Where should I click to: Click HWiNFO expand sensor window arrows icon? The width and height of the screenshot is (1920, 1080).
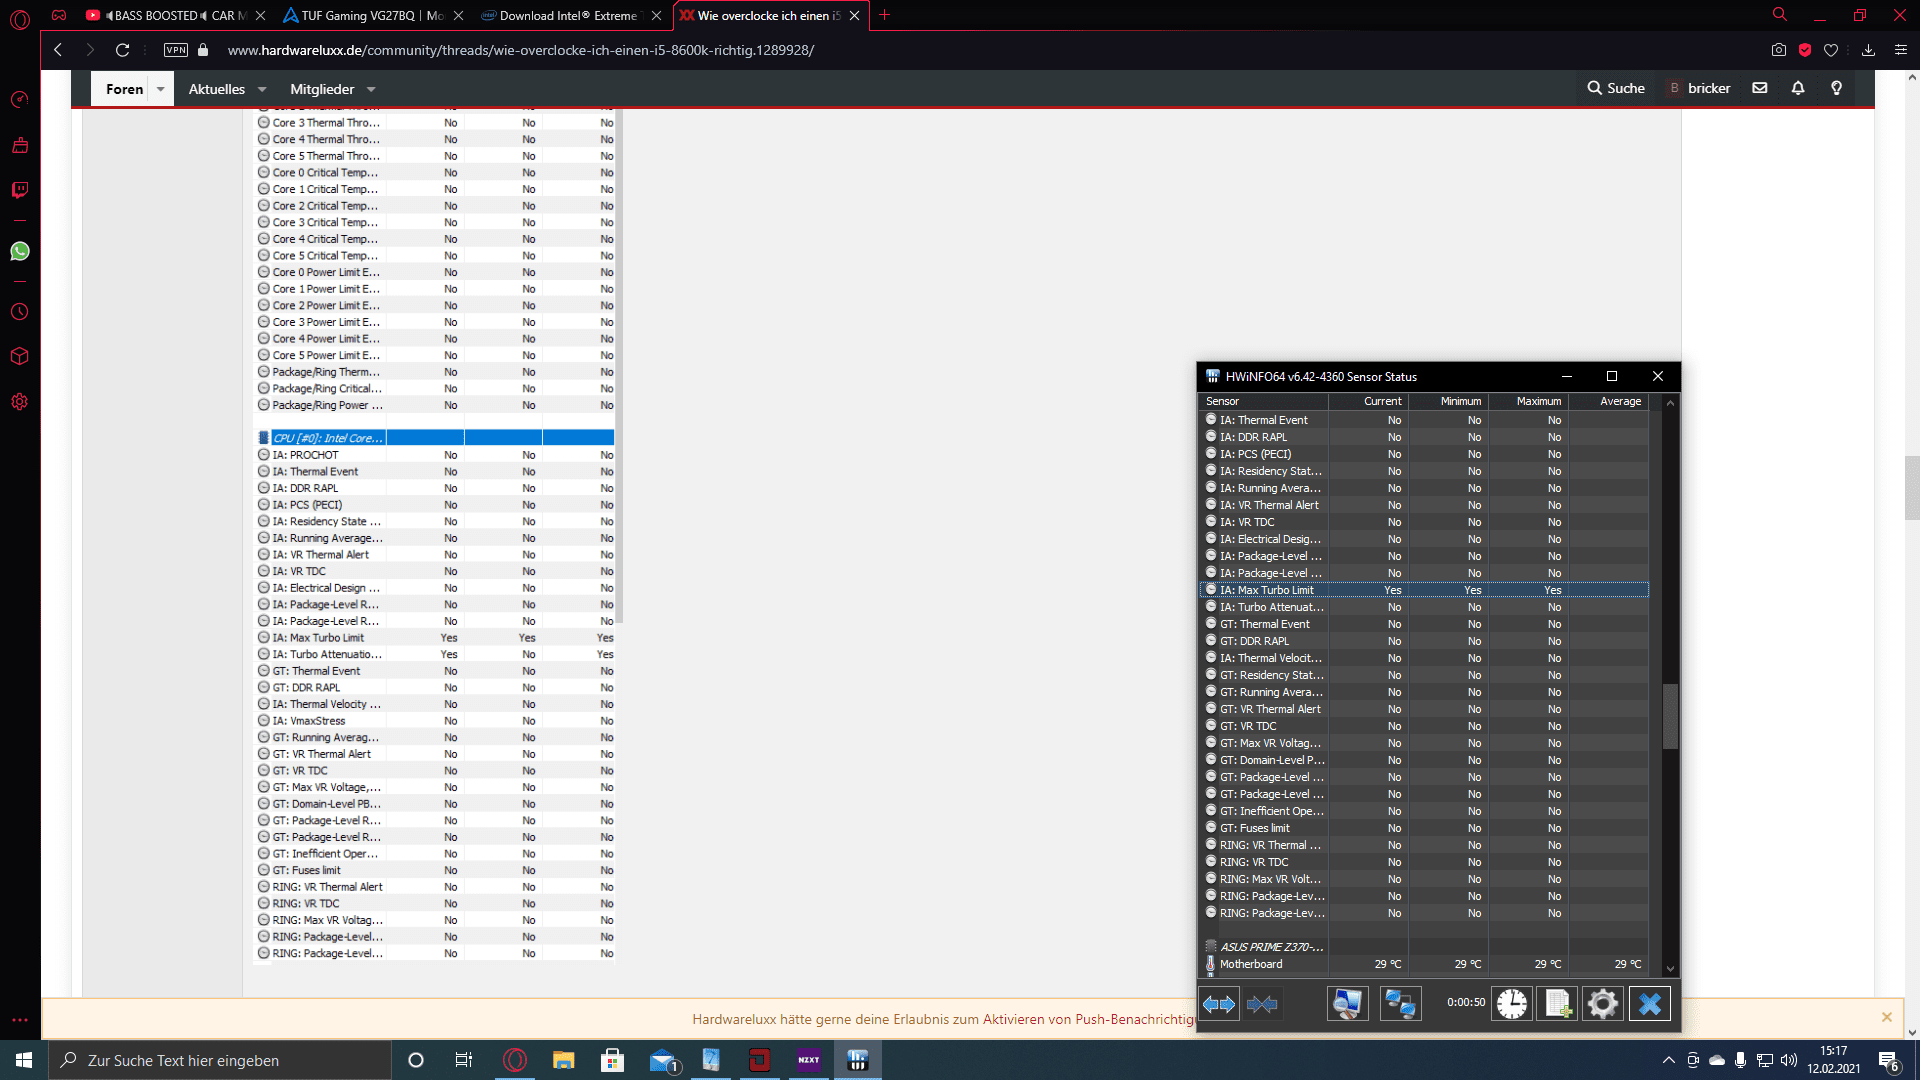1219,1004
